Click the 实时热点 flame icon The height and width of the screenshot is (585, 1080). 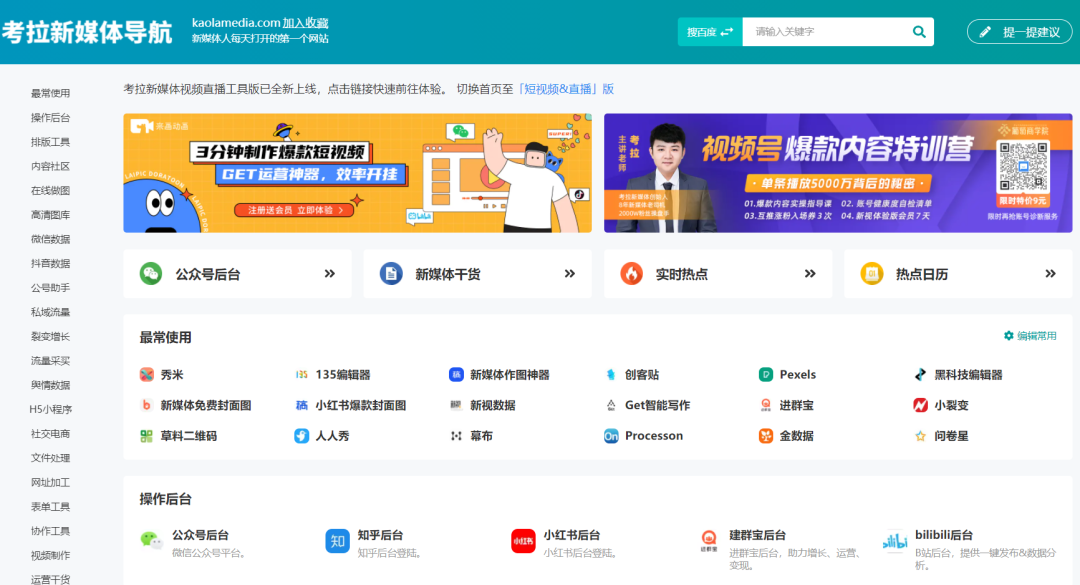coord(631,274)
